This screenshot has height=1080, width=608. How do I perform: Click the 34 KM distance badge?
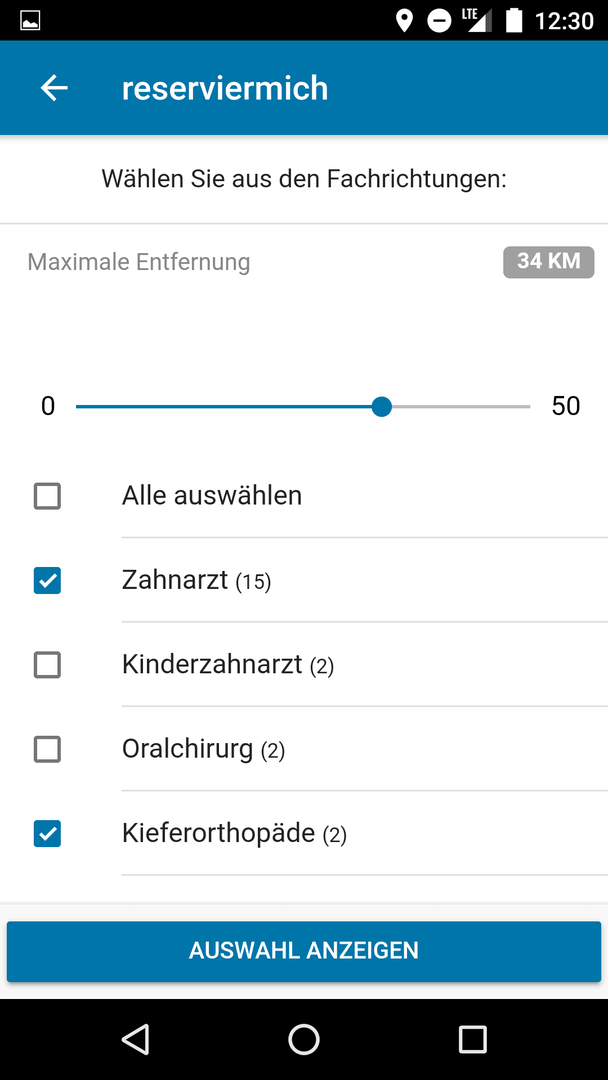tap(549, 262)
